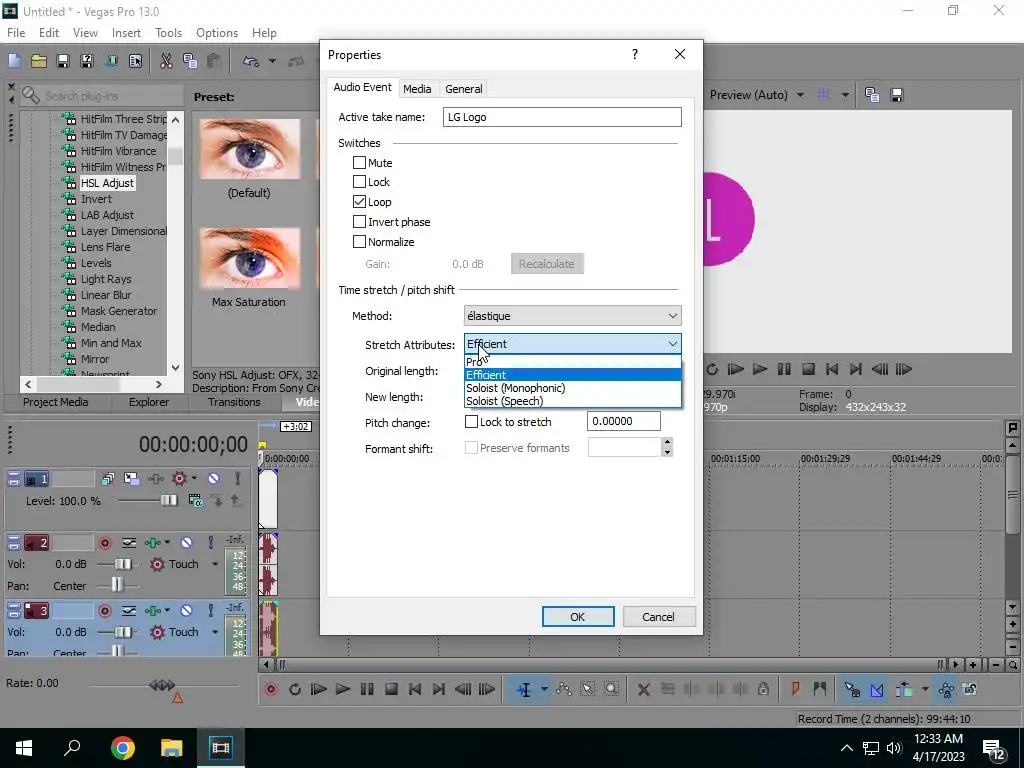Click the help question mark in Properties dialog
The width and height of the screenshot is (1024, 768).
635,54
